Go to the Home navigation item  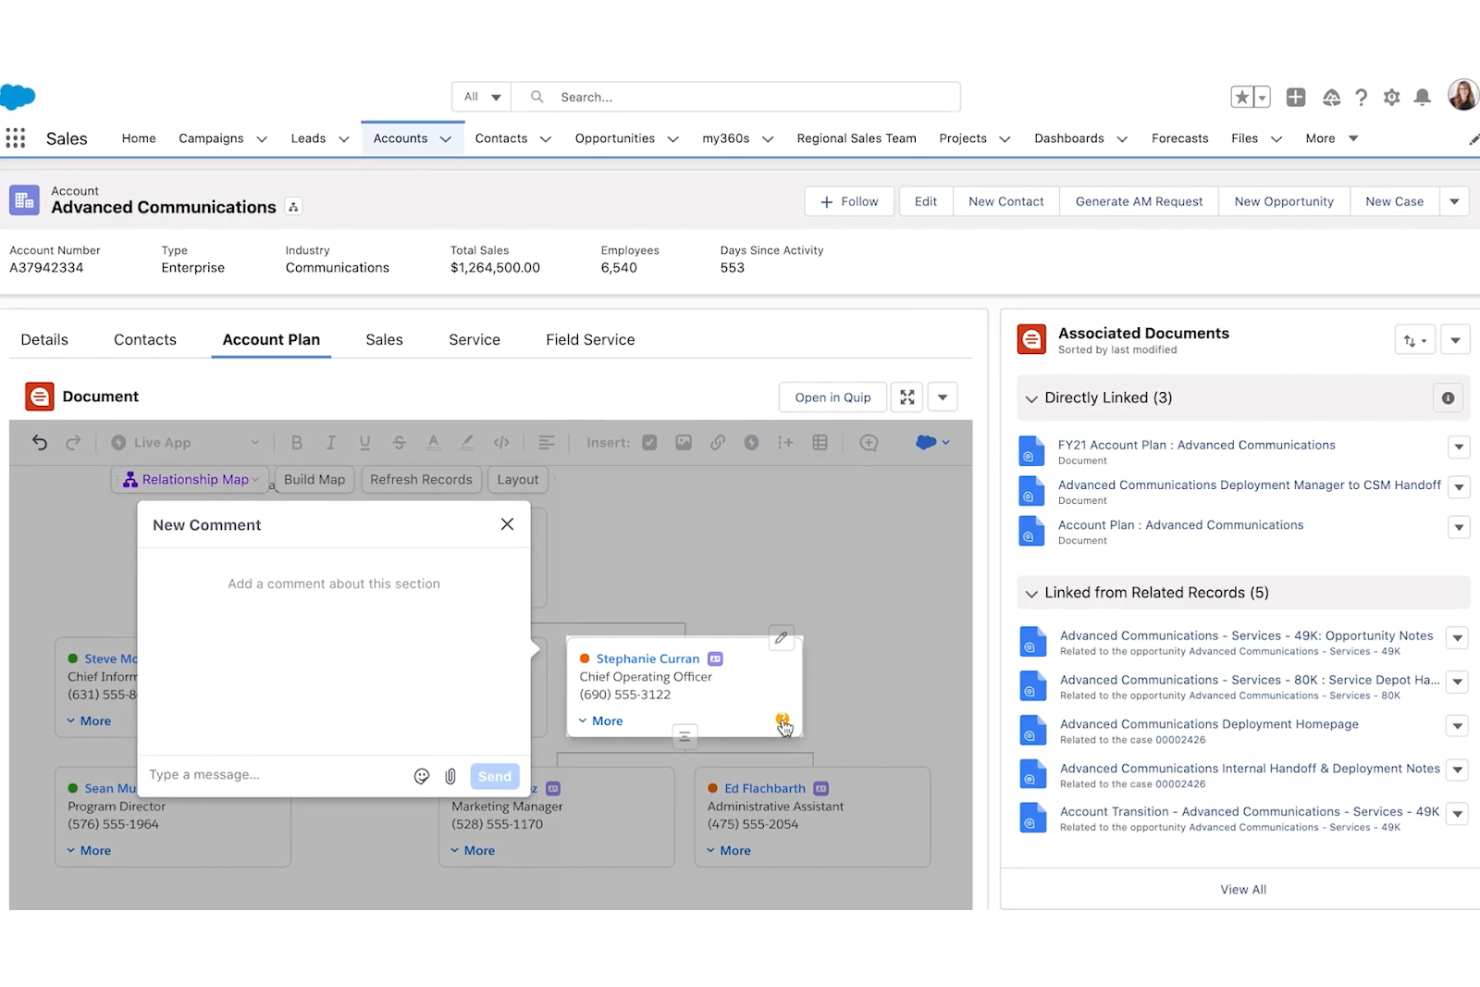tap(139, 138)
